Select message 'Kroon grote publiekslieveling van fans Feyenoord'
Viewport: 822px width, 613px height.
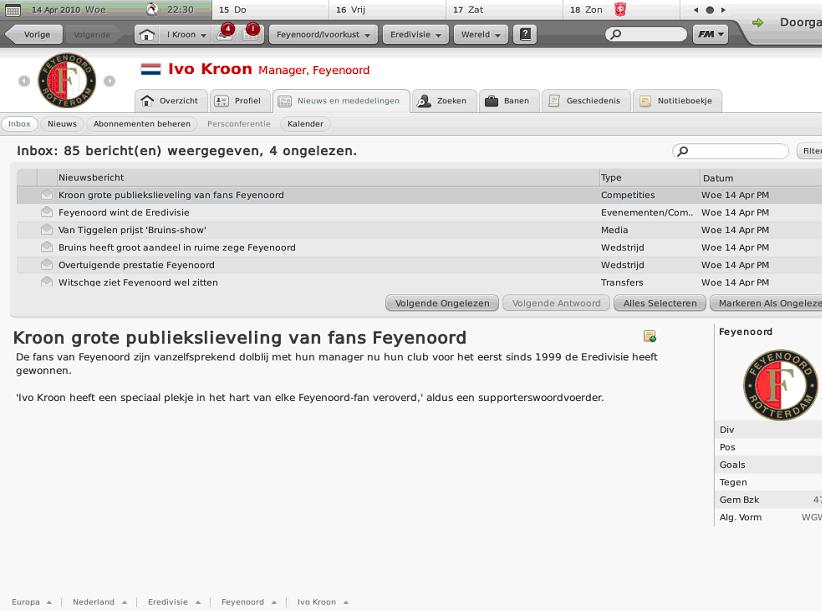[419, 195]
